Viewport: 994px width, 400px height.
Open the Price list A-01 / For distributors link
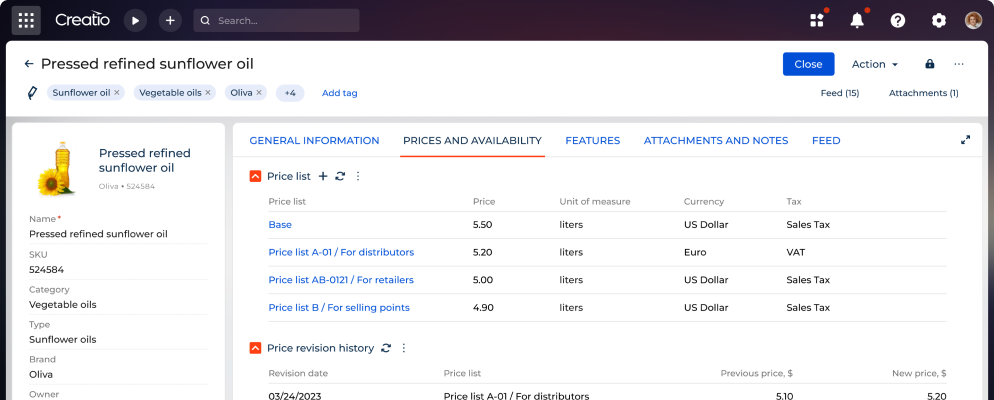(341, 253)
